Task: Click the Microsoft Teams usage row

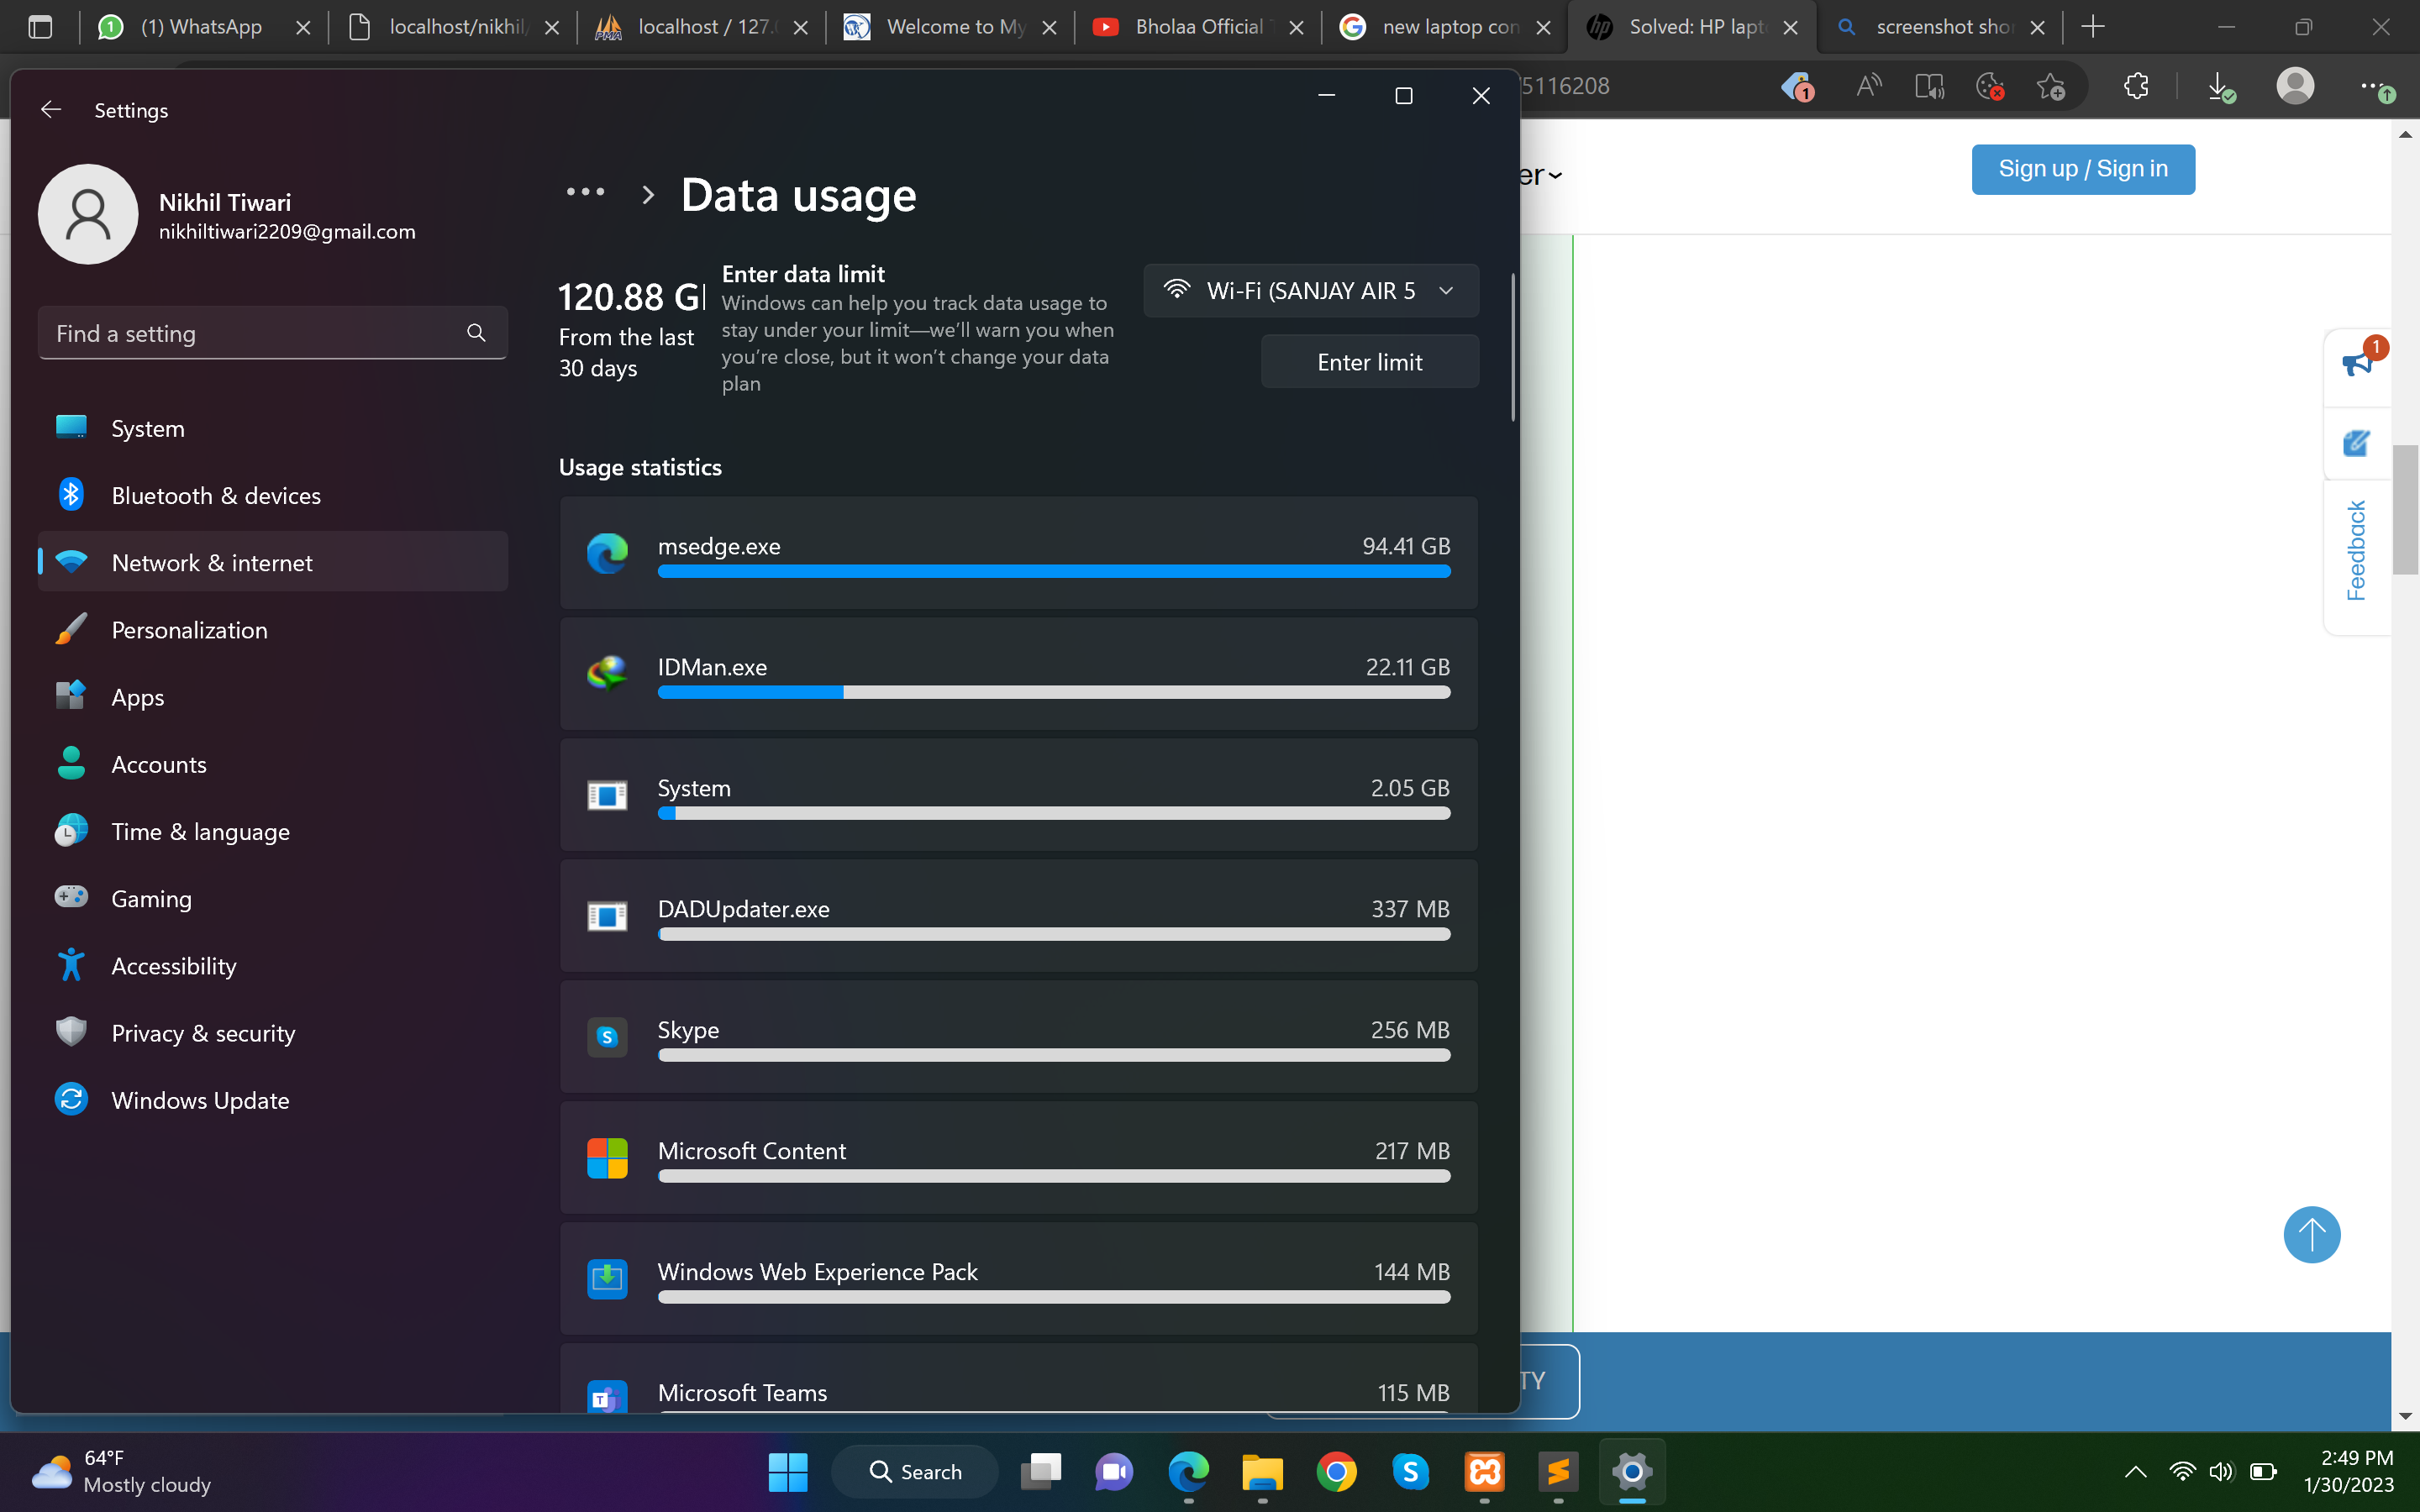Action: click(x=1018, y=1379)
